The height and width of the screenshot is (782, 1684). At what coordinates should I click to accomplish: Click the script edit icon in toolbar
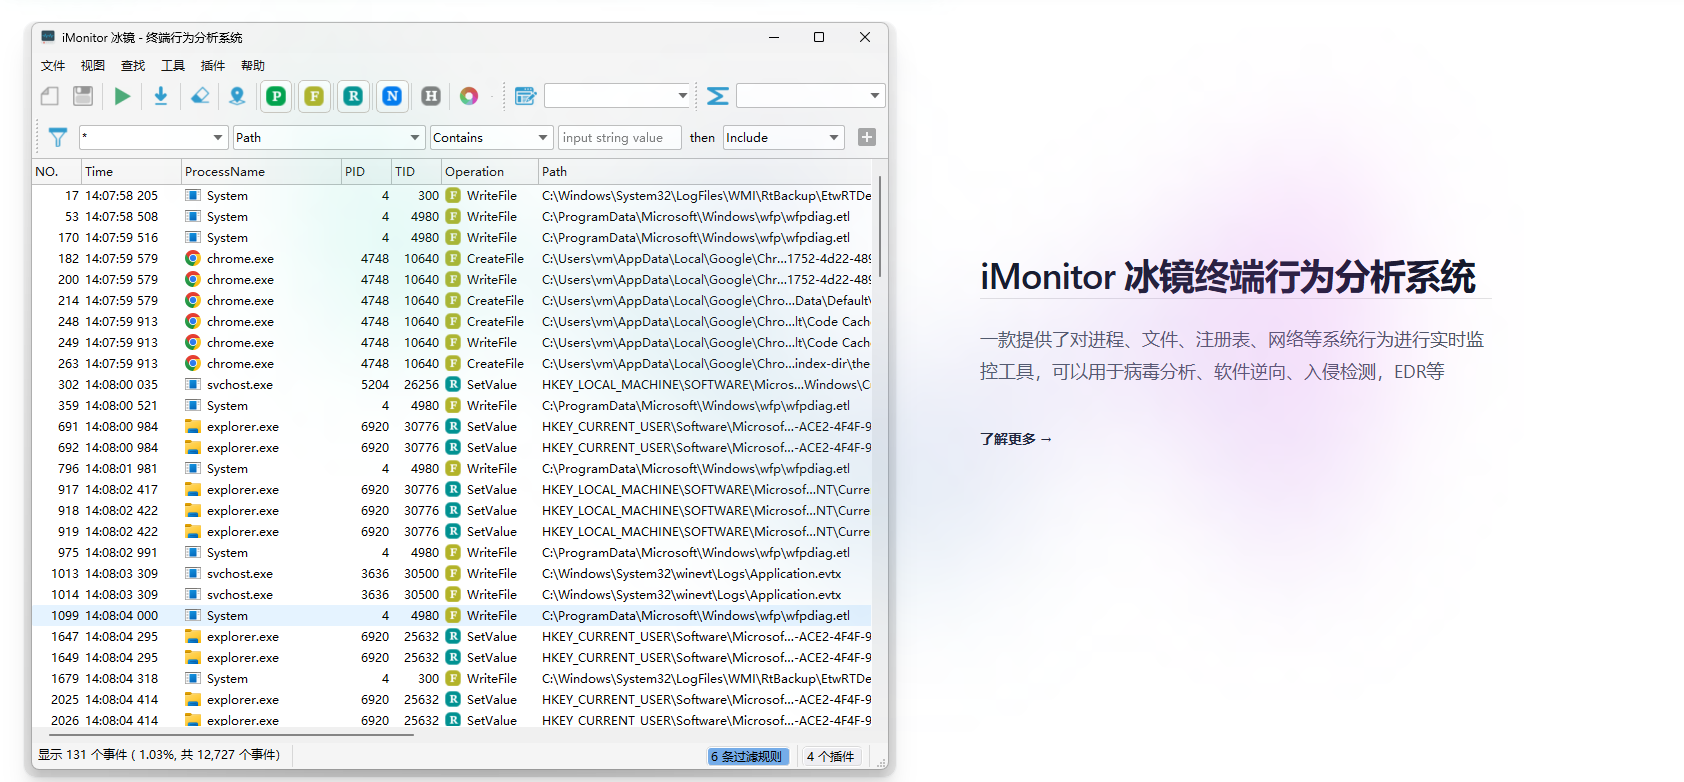[525, 96]
